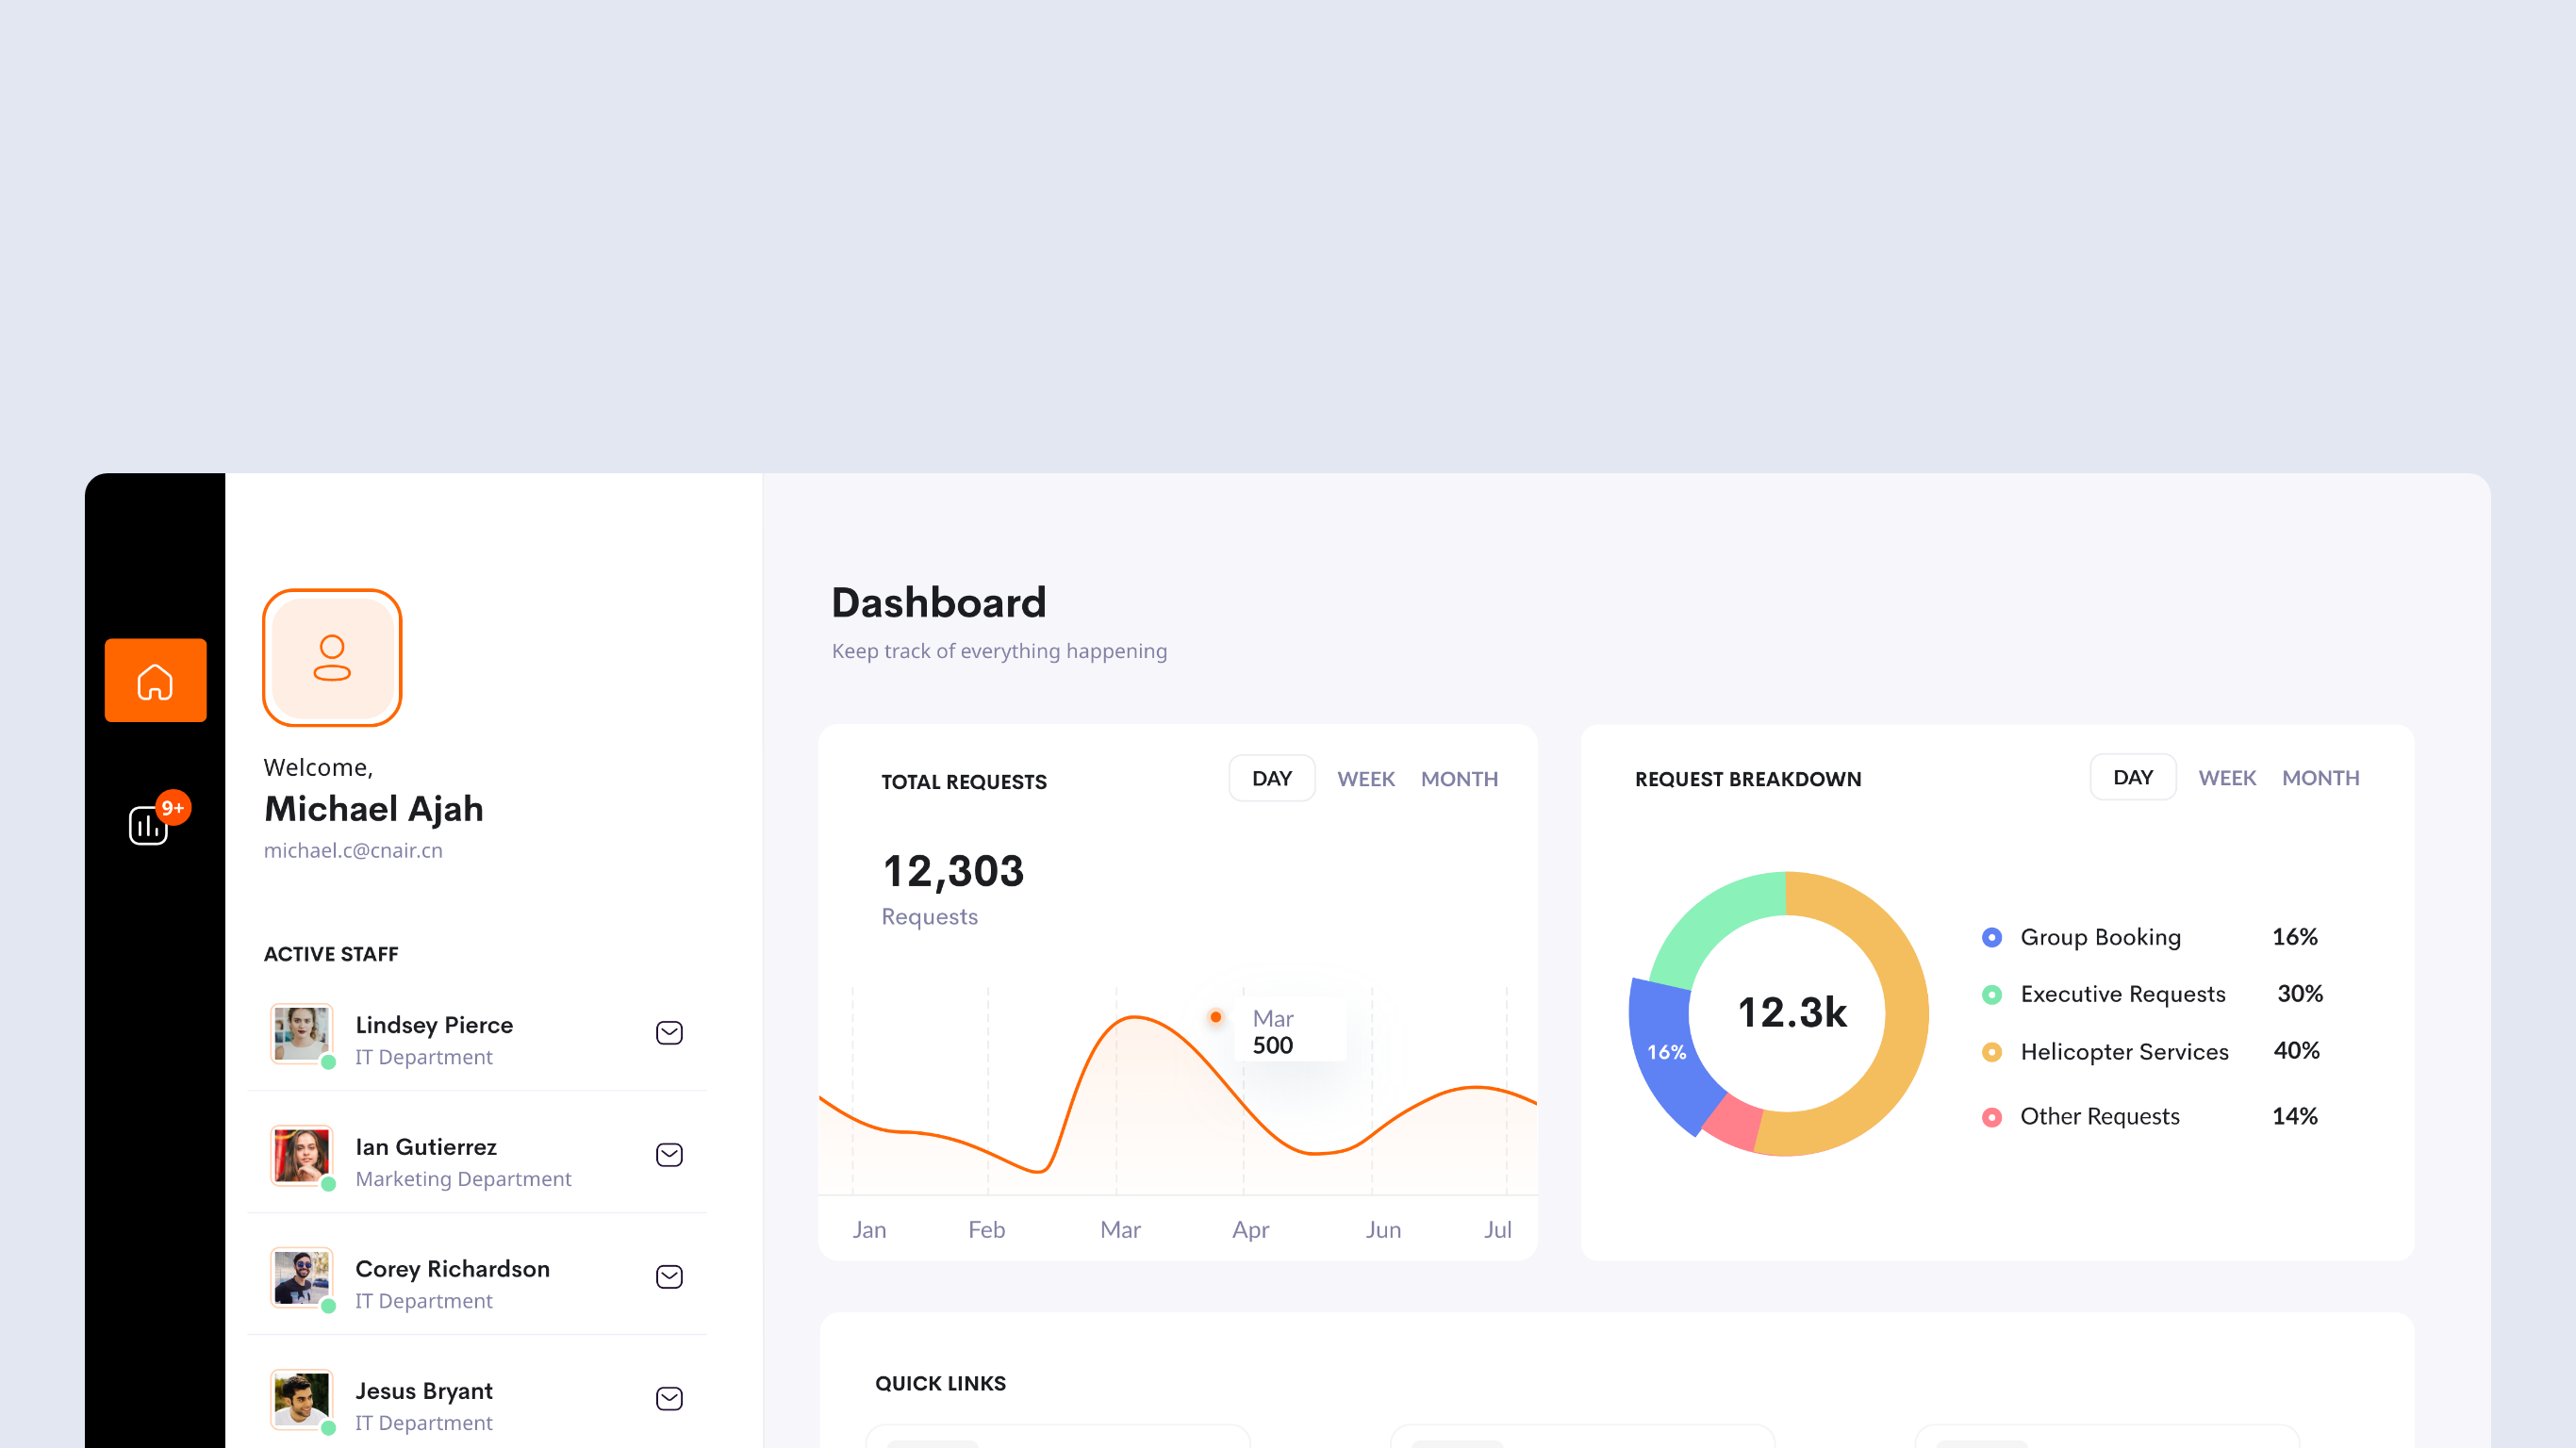Open Ian Gutierrez staff entry

coord(426,1147)
